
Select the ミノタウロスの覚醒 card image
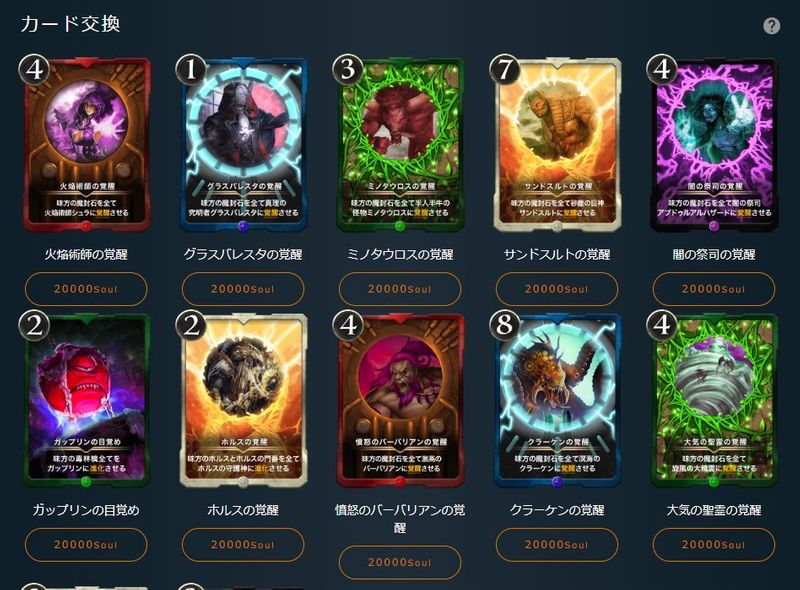(x=399, y=145)
